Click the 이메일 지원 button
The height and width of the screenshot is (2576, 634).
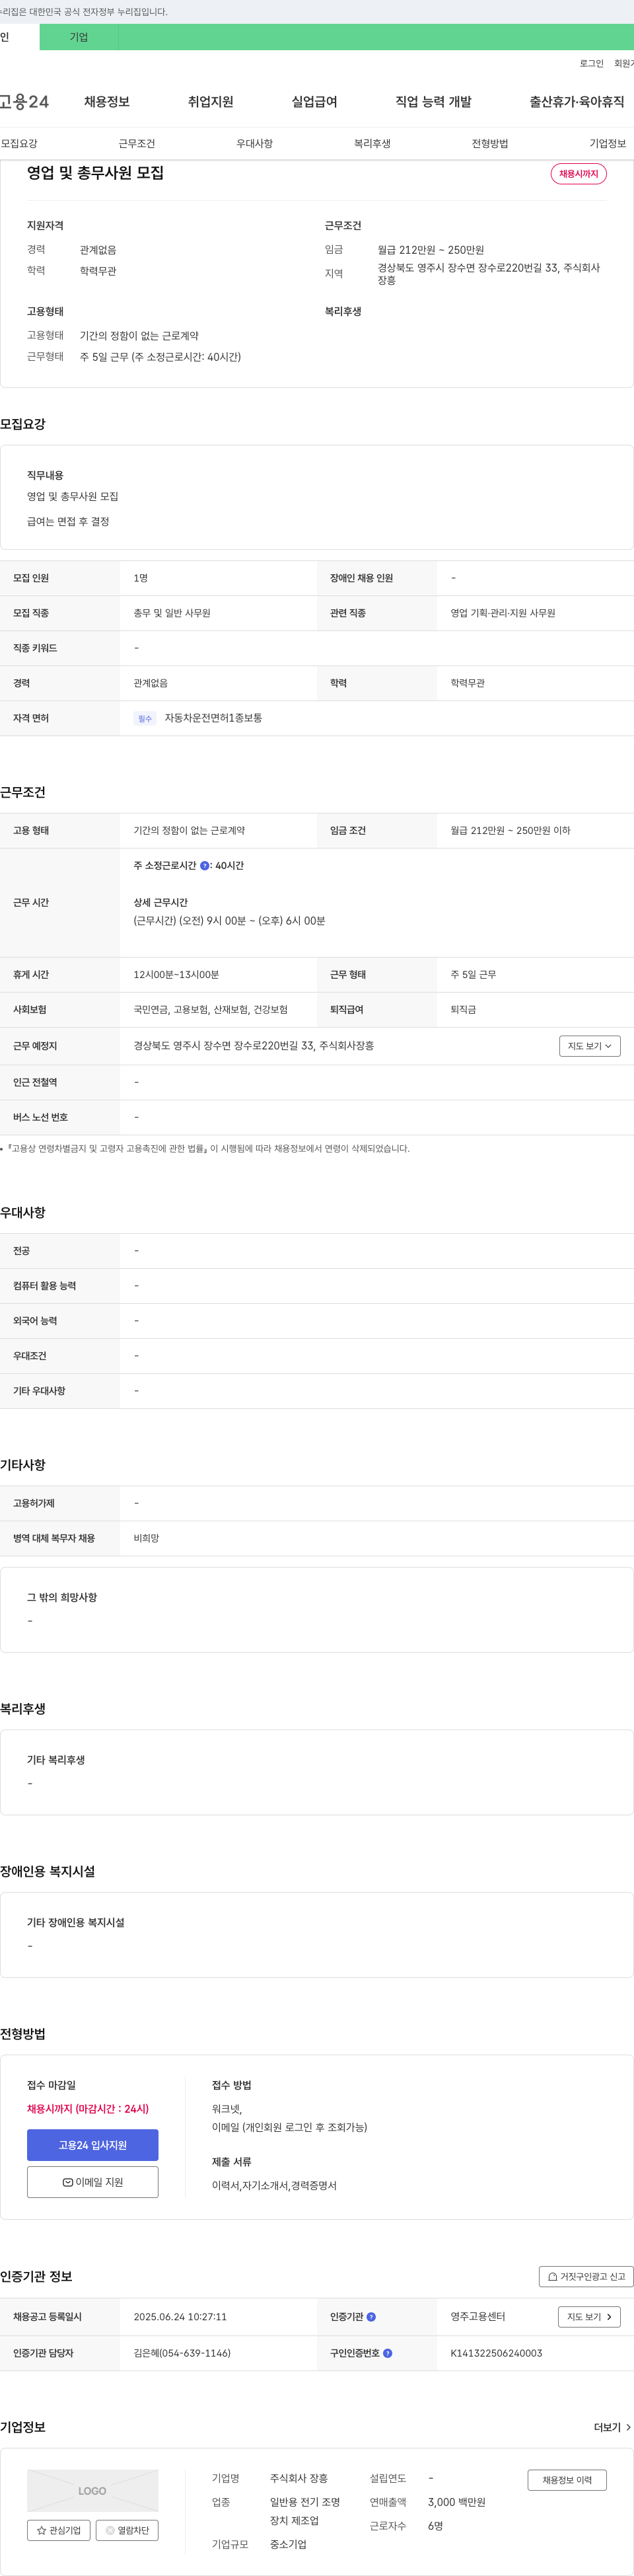click(92, 2182)
